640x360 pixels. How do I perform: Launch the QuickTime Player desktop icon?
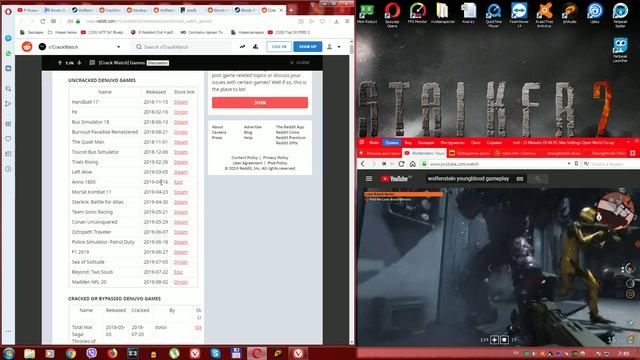(493, 14)
